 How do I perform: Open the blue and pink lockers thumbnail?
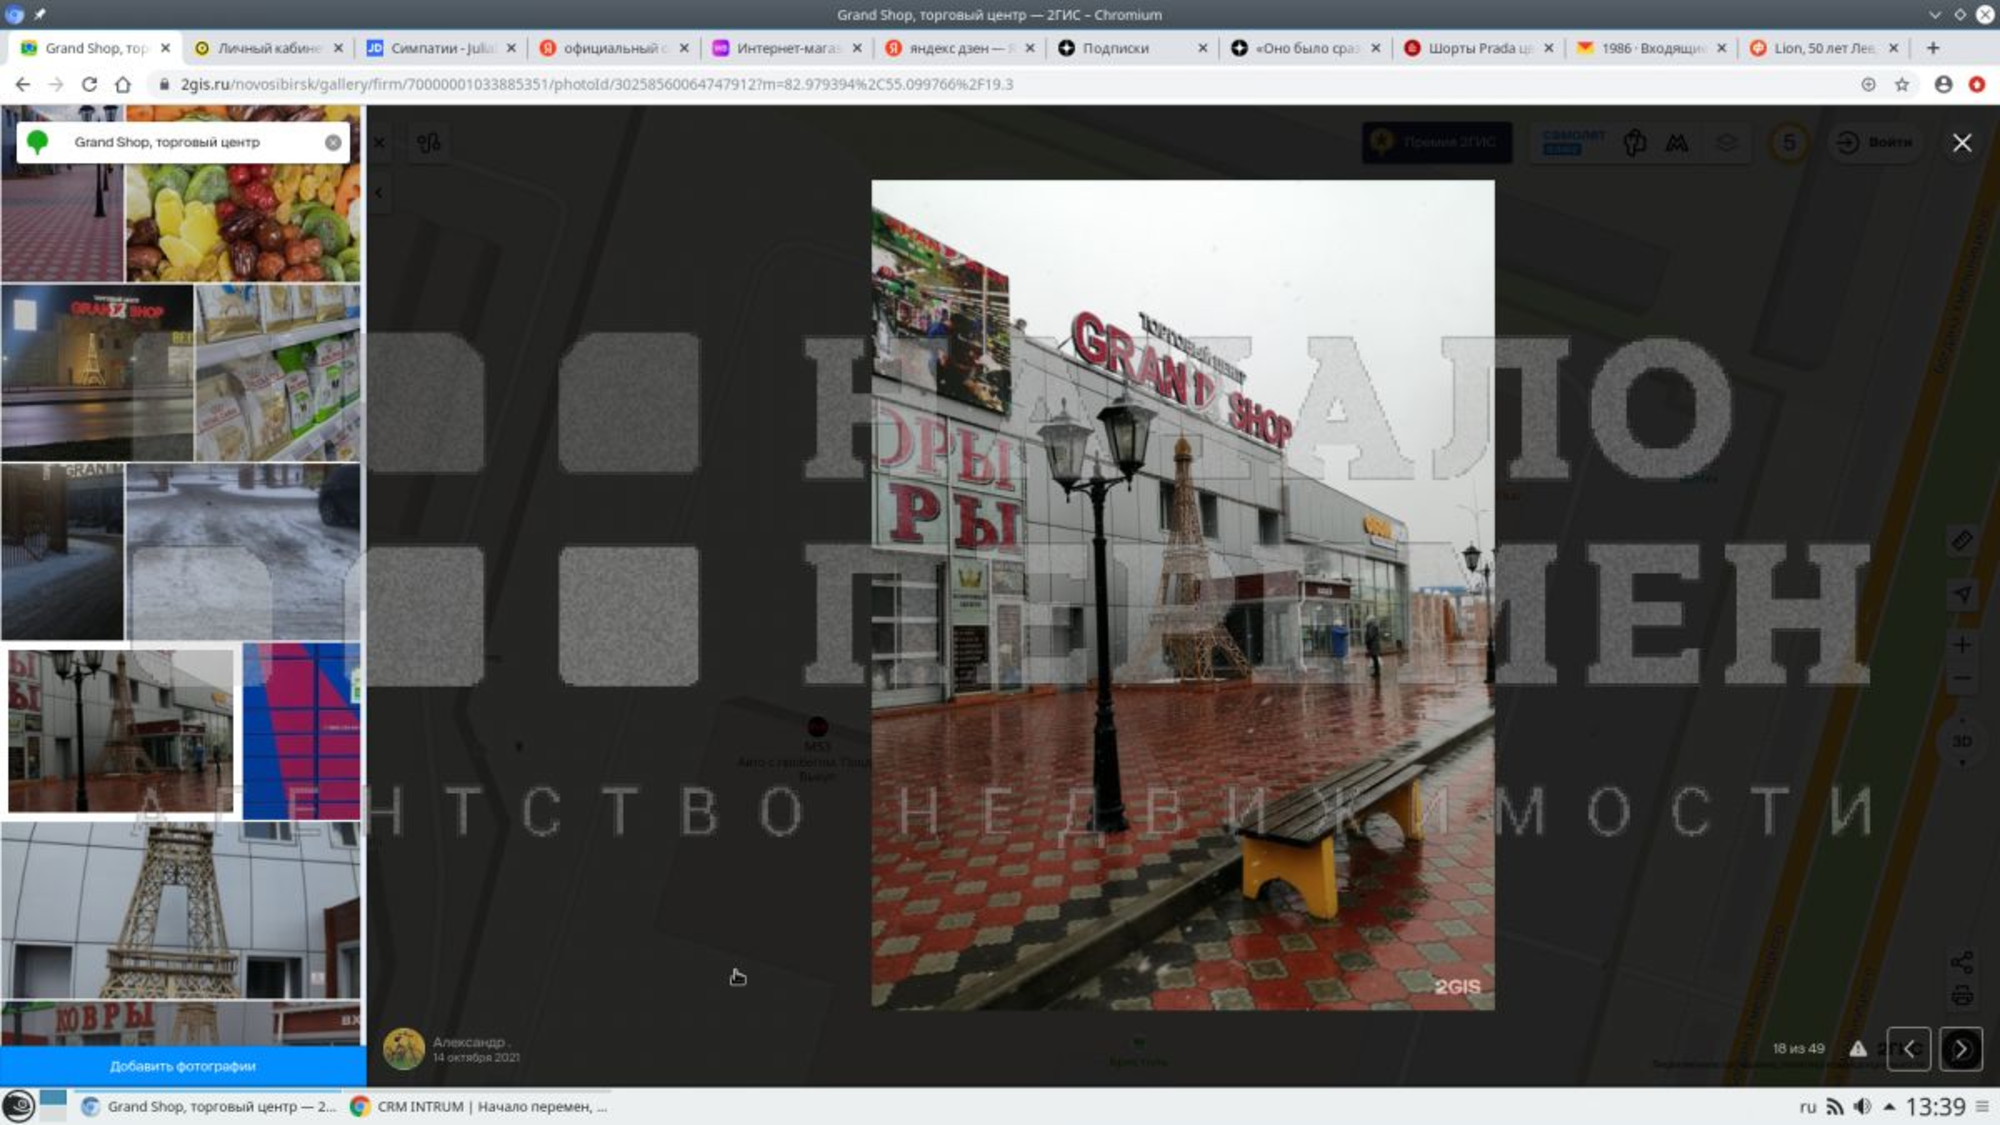(301, 731)
